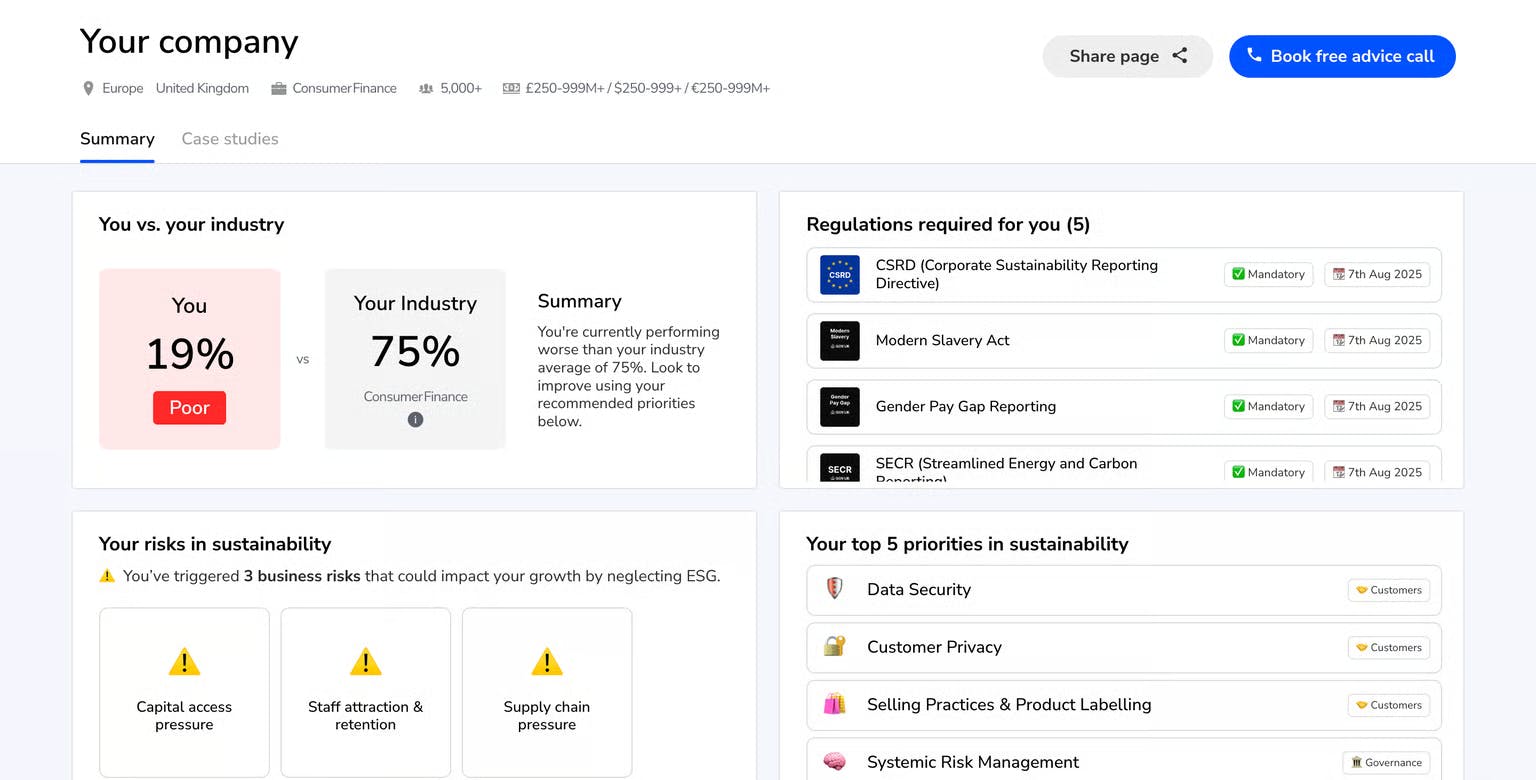The height and width of the screenshot is (780, 1536).
Task: Click warning icon on Capital access pressure card
Action: 184,662
